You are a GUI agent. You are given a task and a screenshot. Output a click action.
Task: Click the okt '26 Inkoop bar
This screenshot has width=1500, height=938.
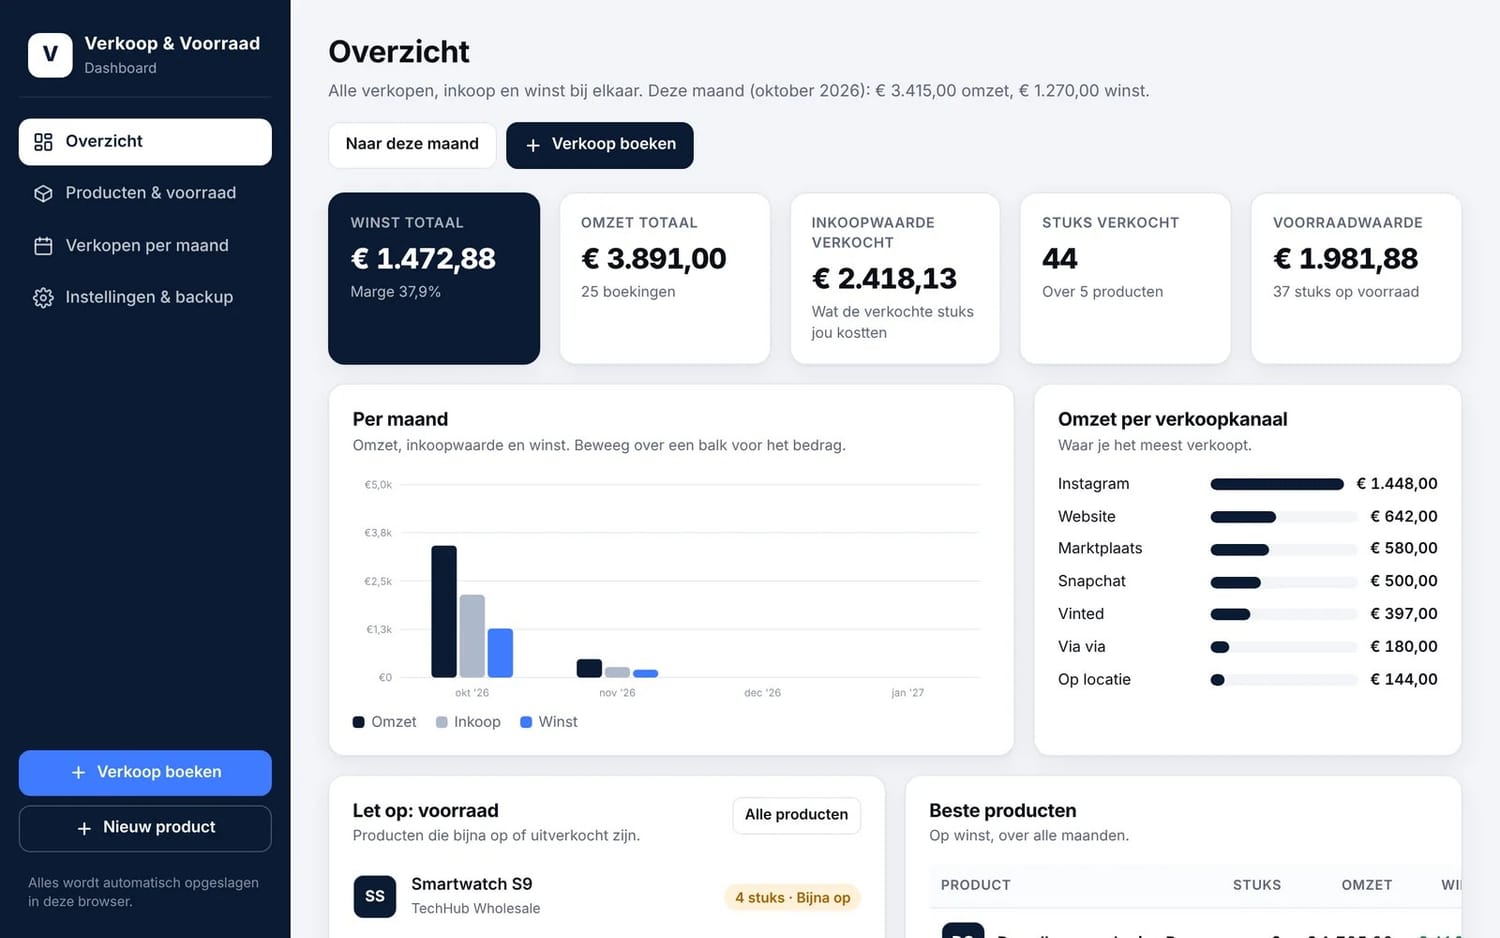click(x=472, y=636)
